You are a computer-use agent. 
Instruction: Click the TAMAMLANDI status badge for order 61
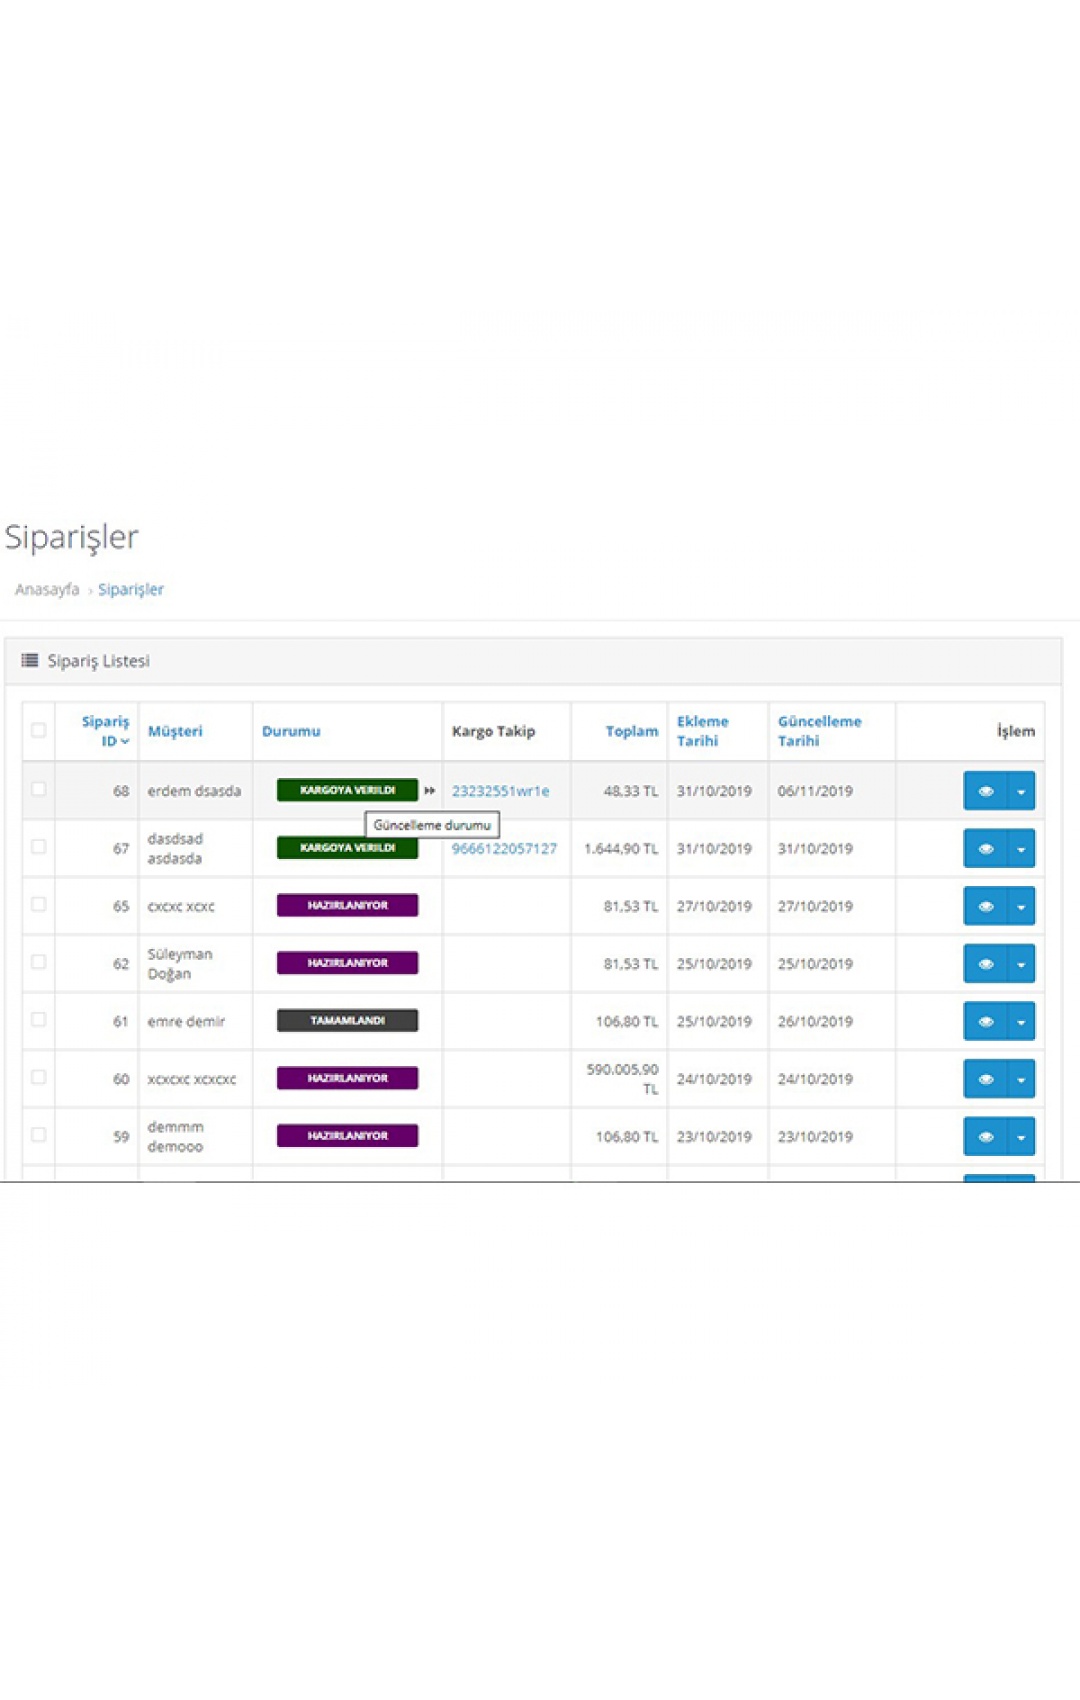pos(347,1021)
